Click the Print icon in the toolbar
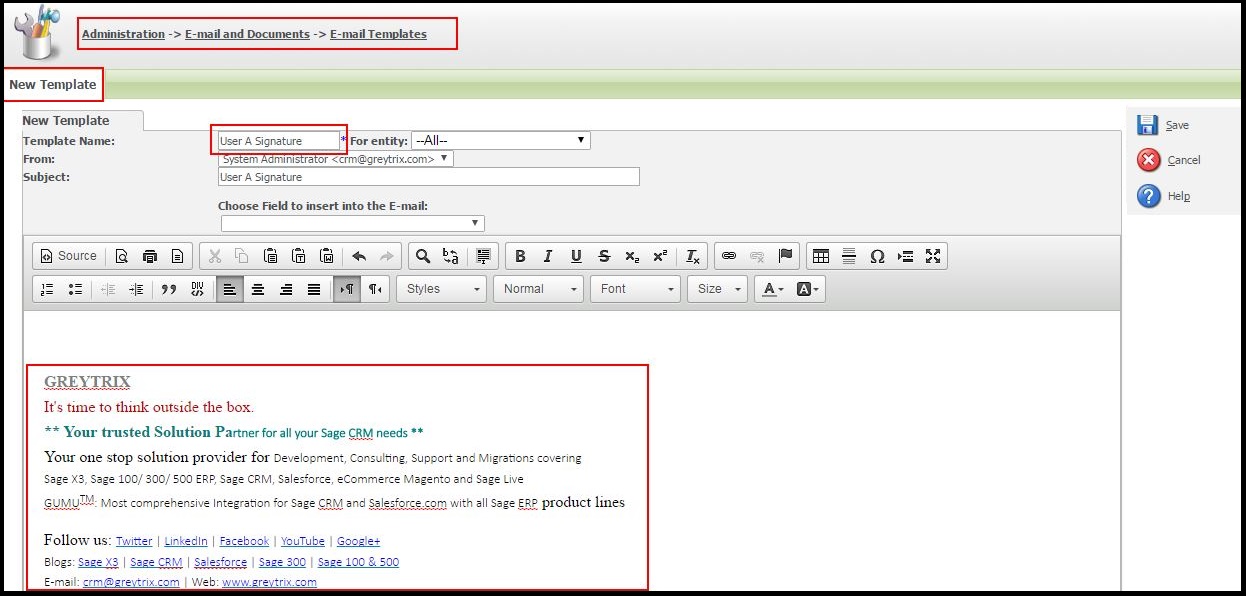 point(149,256)
